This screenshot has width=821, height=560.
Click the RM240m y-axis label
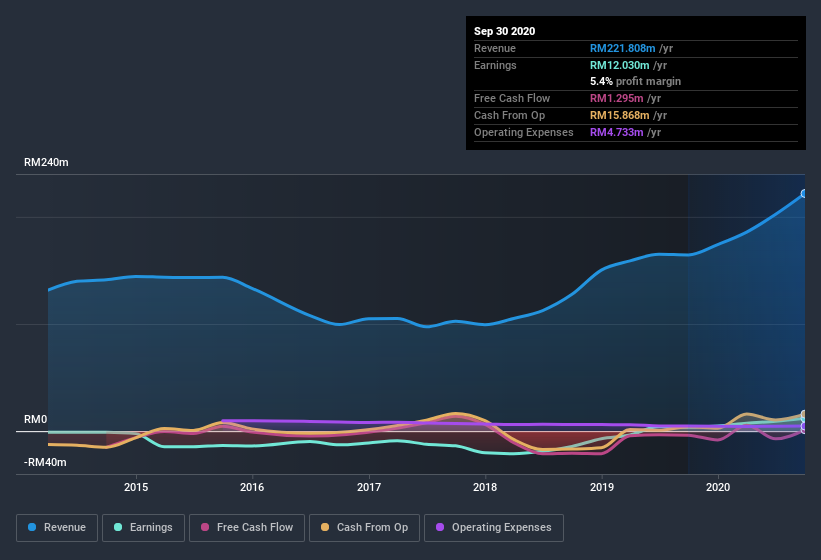pos(46,162)
